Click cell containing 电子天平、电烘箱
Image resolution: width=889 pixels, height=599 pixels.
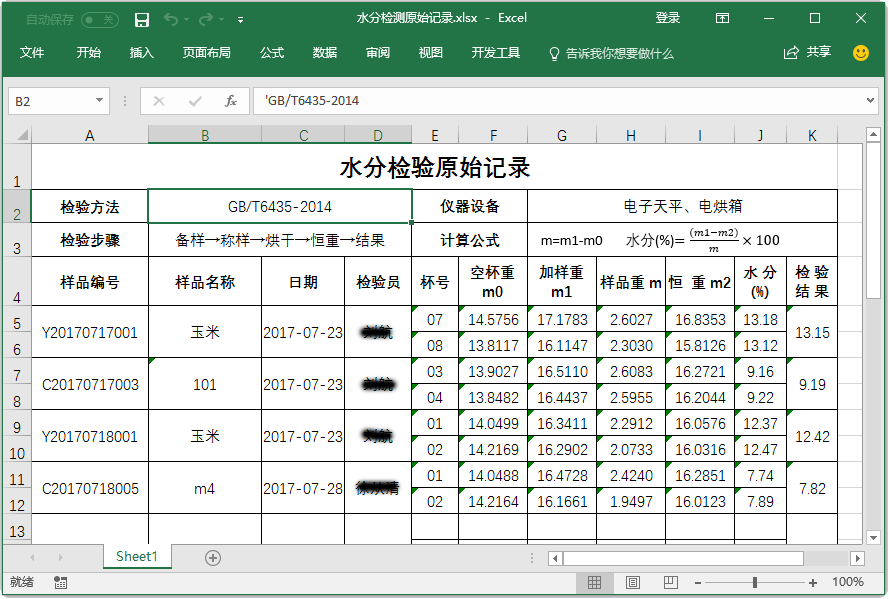[x=682, y=206]
